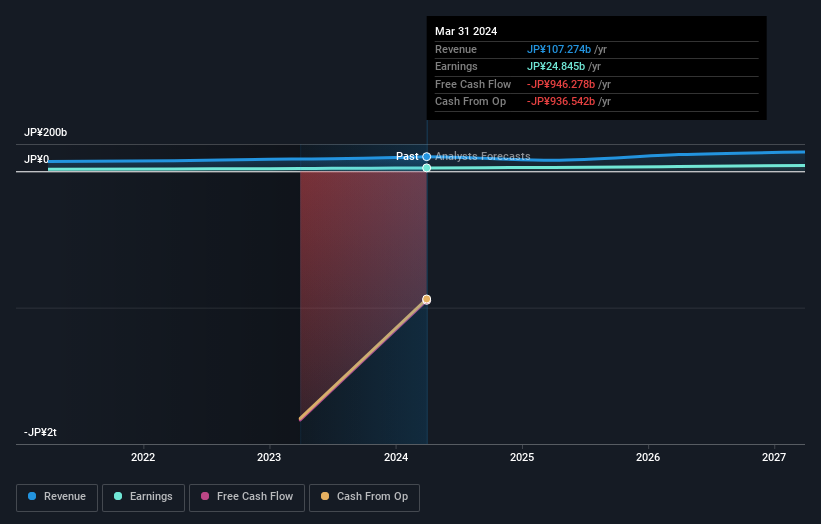This screenshot has height=524, width=821.
Task: Click the -JP¥2t y-axis label
Action: click(40, 432)
